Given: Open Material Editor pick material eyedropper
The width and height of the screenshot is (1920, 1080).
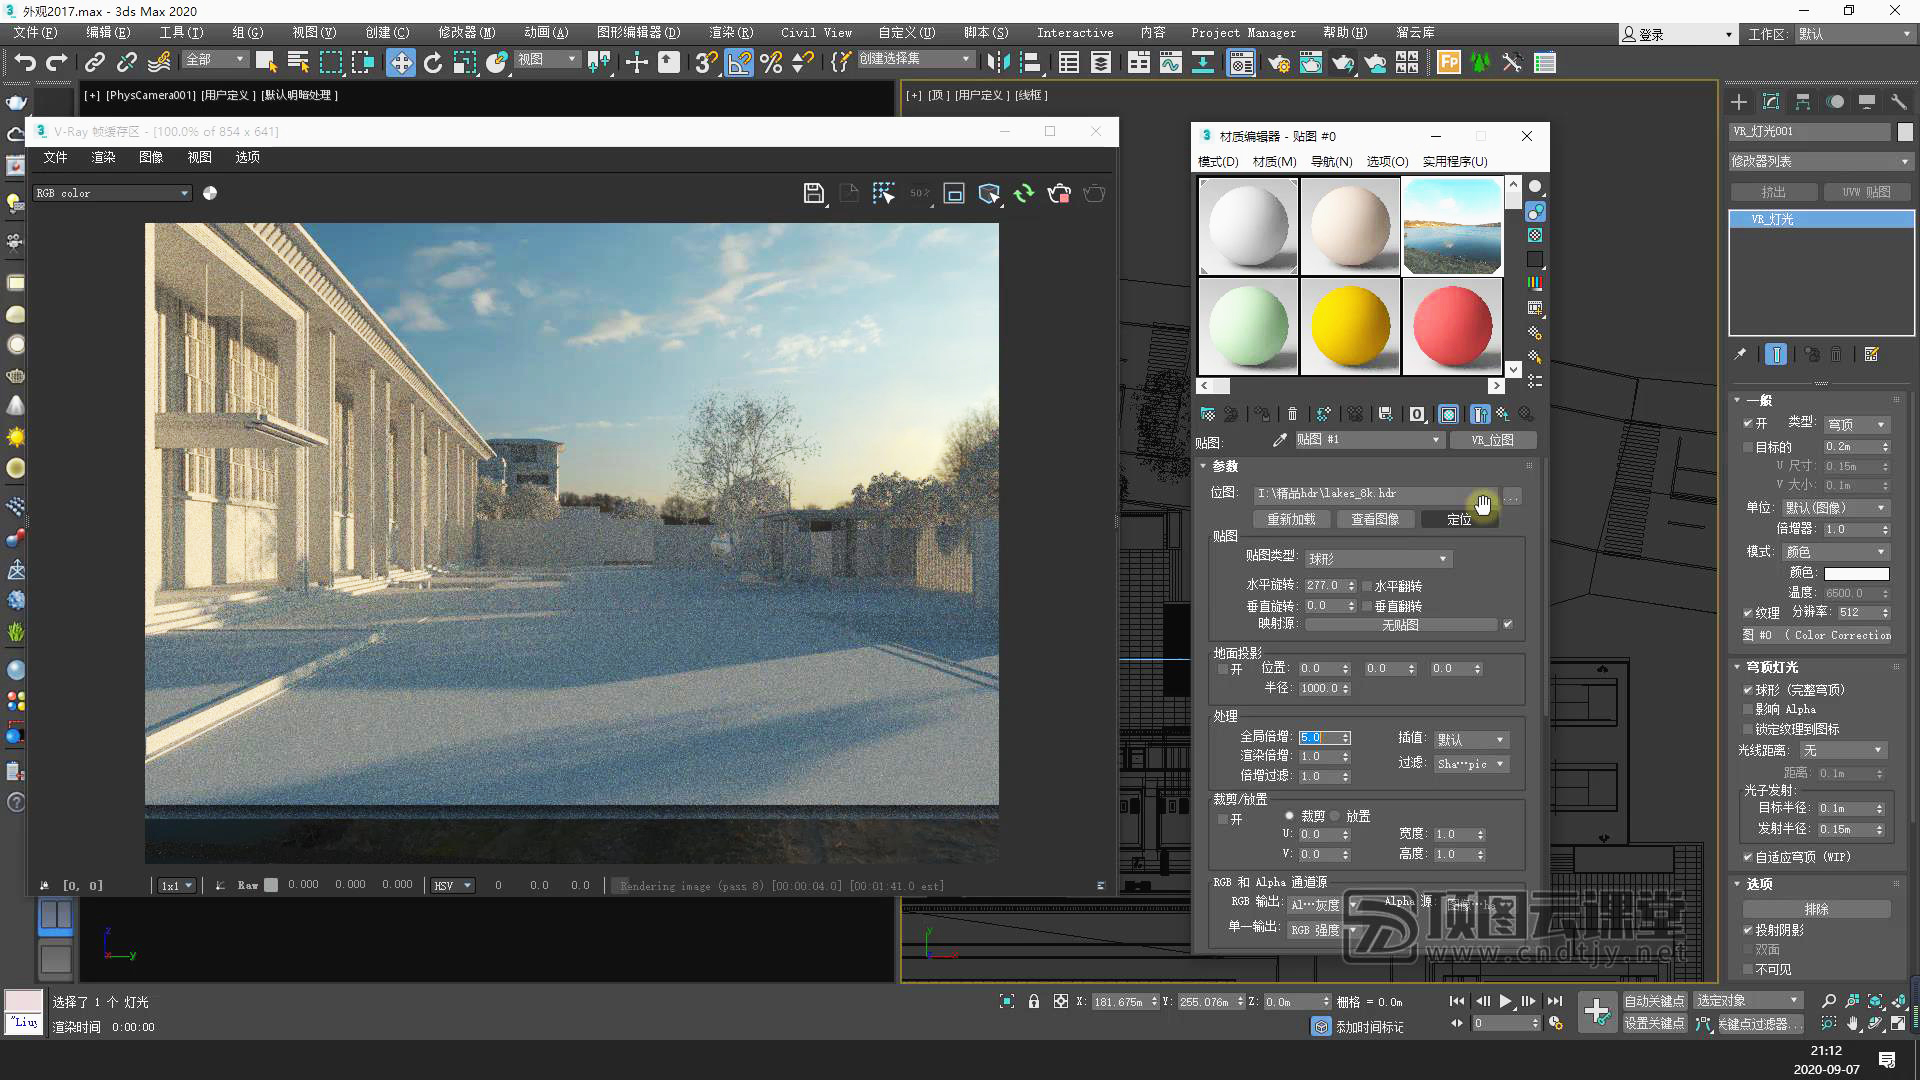Looking at the screenshot, I should pyautogui.click(x=1279, y=440).
